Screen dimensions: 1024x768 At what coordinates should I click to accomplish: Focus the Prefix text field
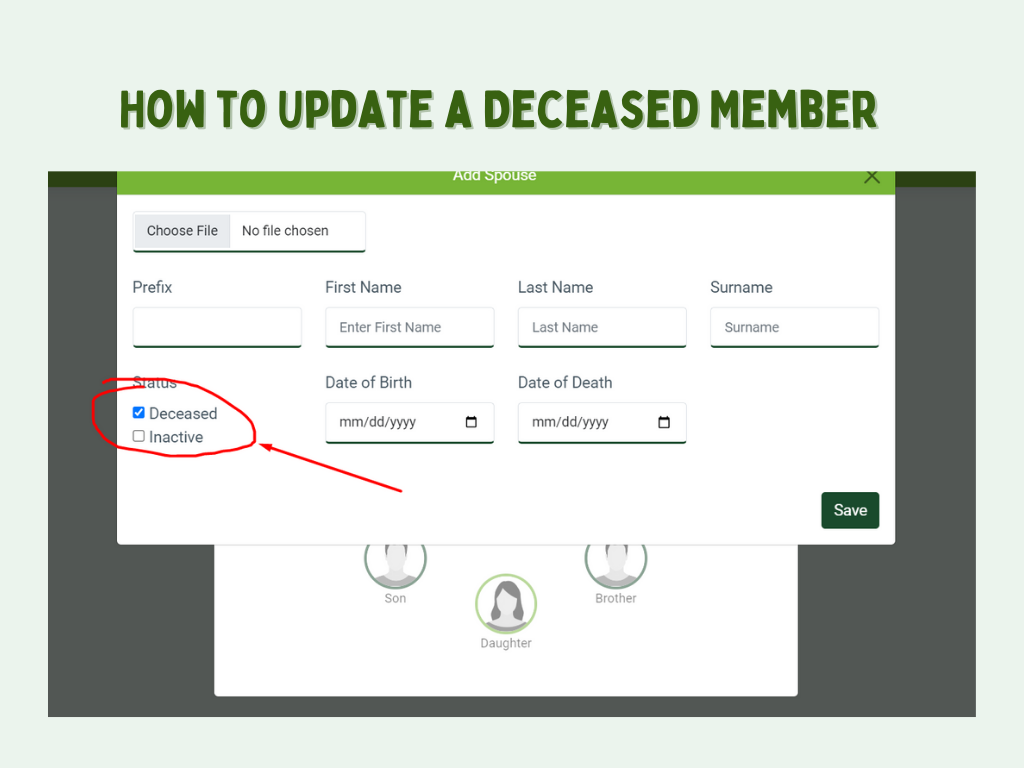(x=217, y=327)
